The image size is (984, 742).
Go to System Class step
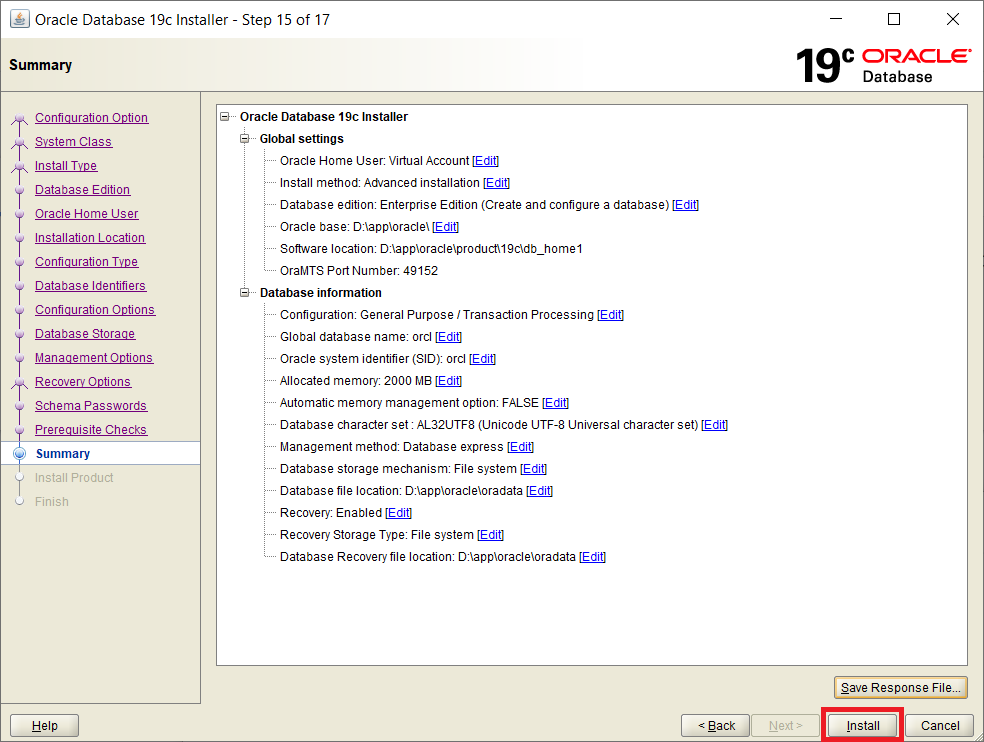(x=73, y=141)
